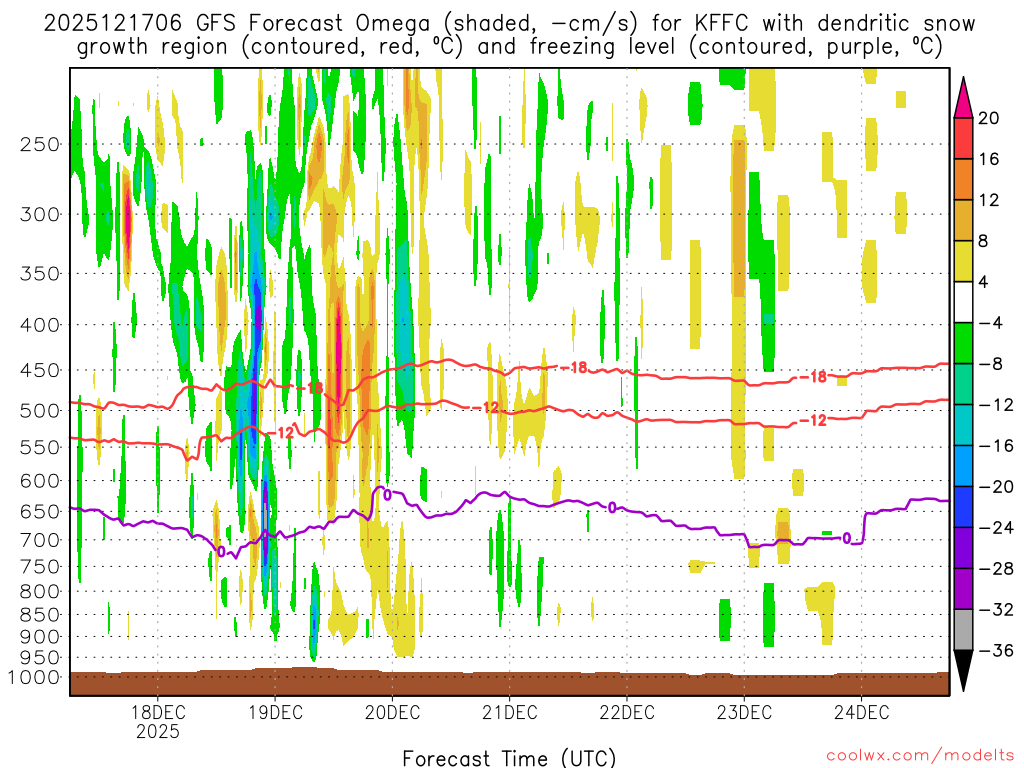Click the colorbar value label -28

pos(996,569)
